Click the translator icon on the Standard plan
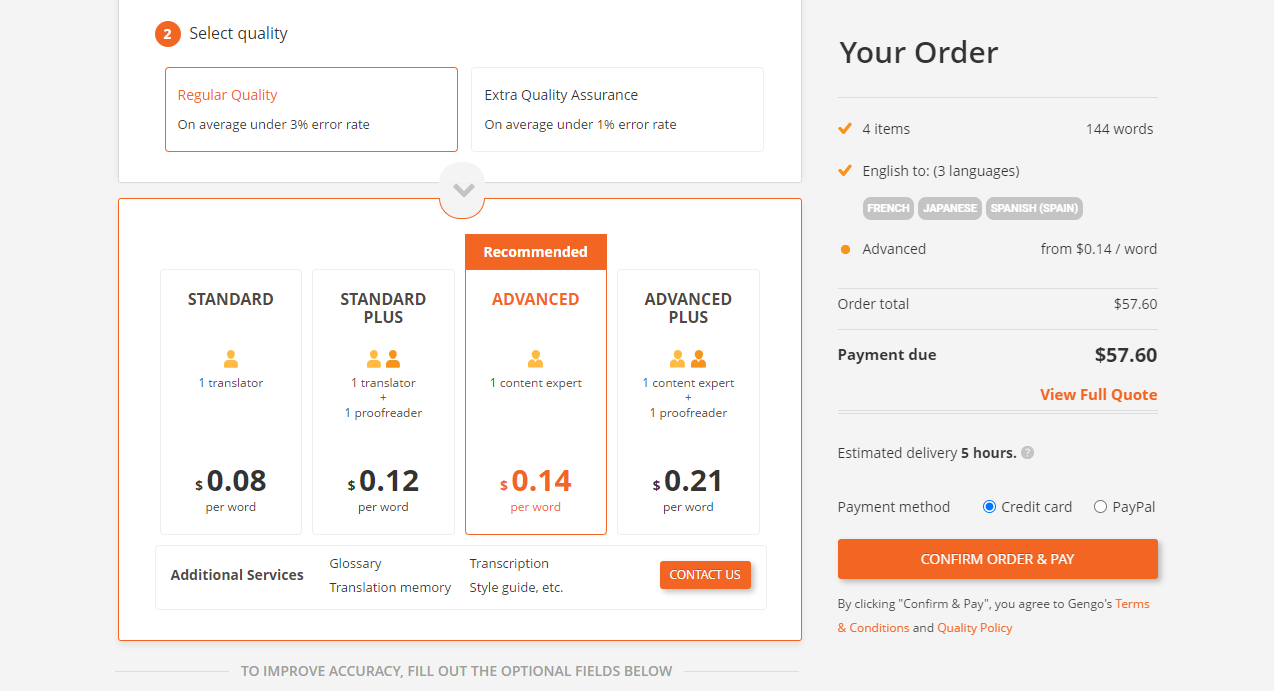Viewport: 1274px width, 691px height. (230, 360)
